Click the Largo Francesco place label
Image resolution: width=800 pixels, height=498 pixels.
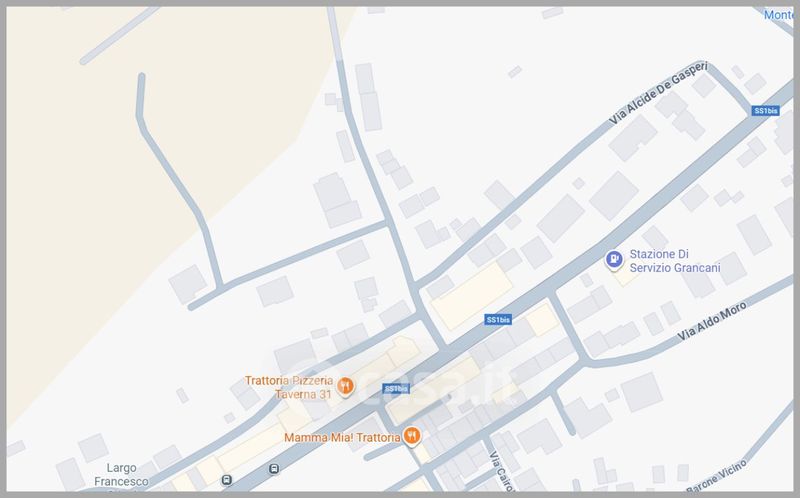point(121,475)
